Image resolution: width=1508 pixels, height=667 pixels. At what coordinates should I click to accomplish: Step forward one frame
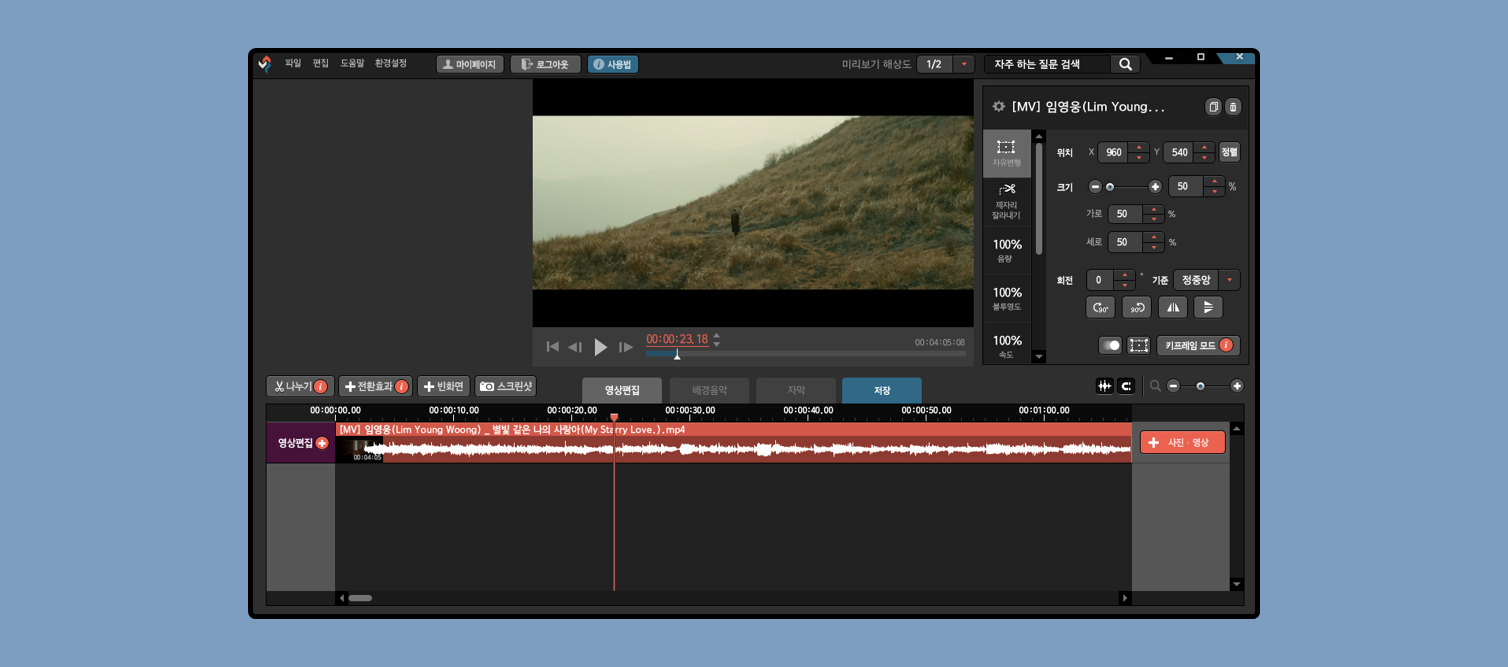click(x=626, y=347)
